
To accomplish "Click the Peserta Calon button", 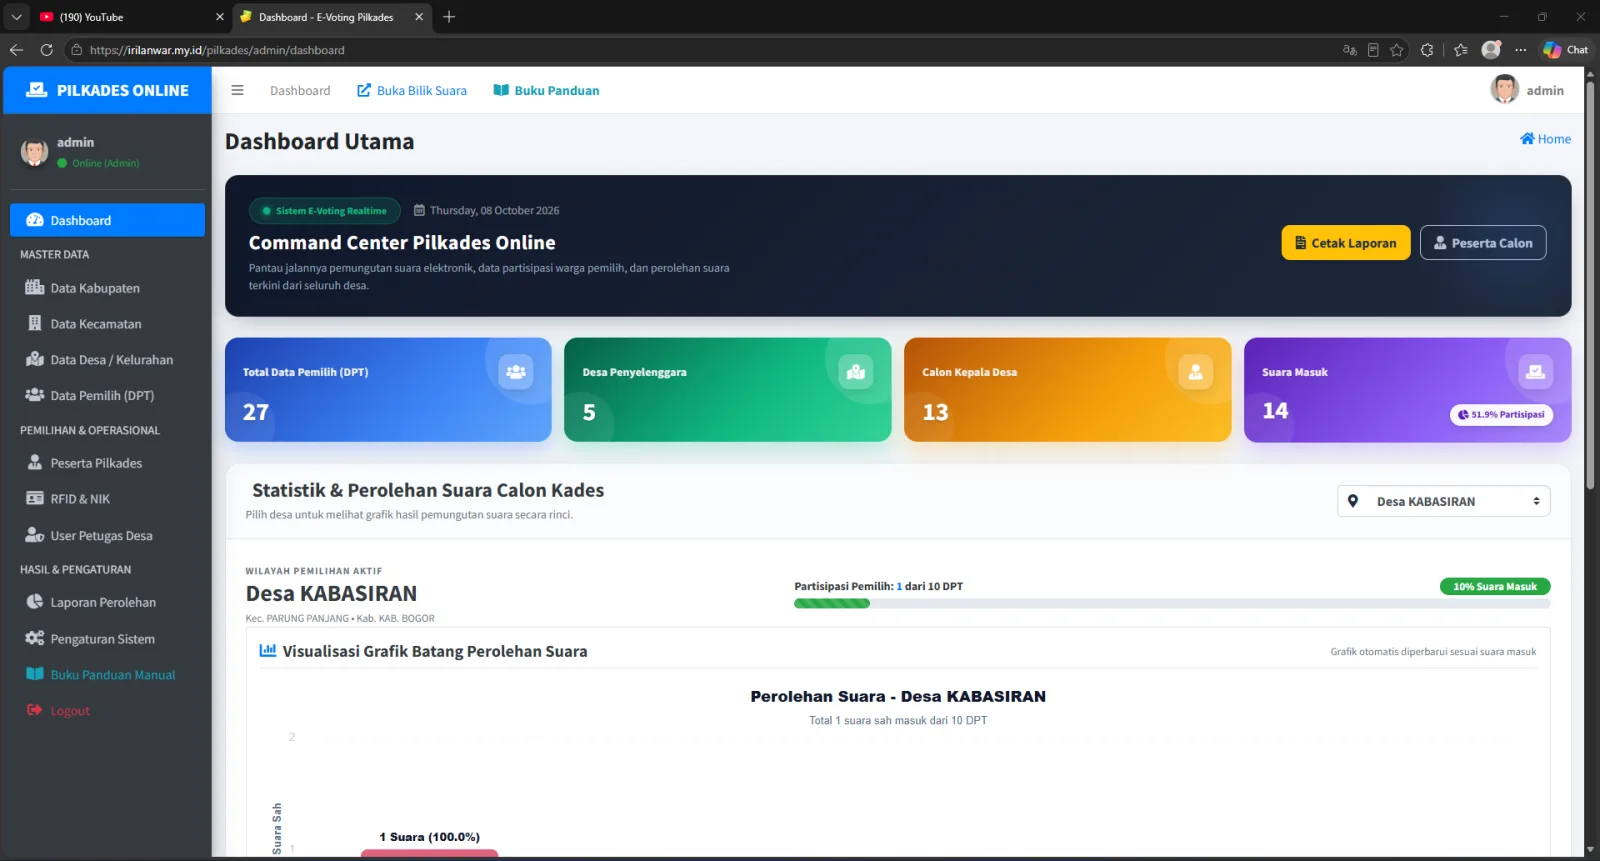I will coord(1483,243).
